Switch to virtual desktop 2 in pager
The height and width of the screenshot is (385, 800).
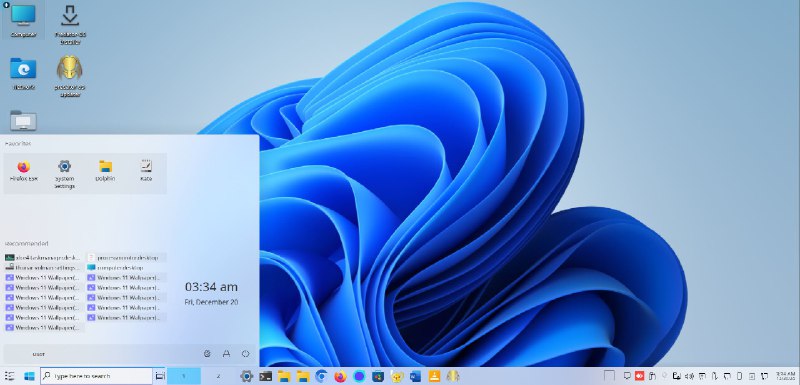[218, 376]
